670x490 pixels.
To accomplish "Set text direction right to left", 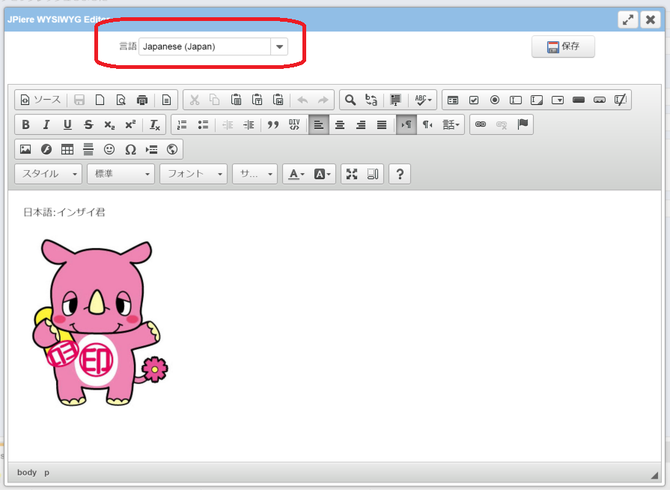I will [427, 125].
